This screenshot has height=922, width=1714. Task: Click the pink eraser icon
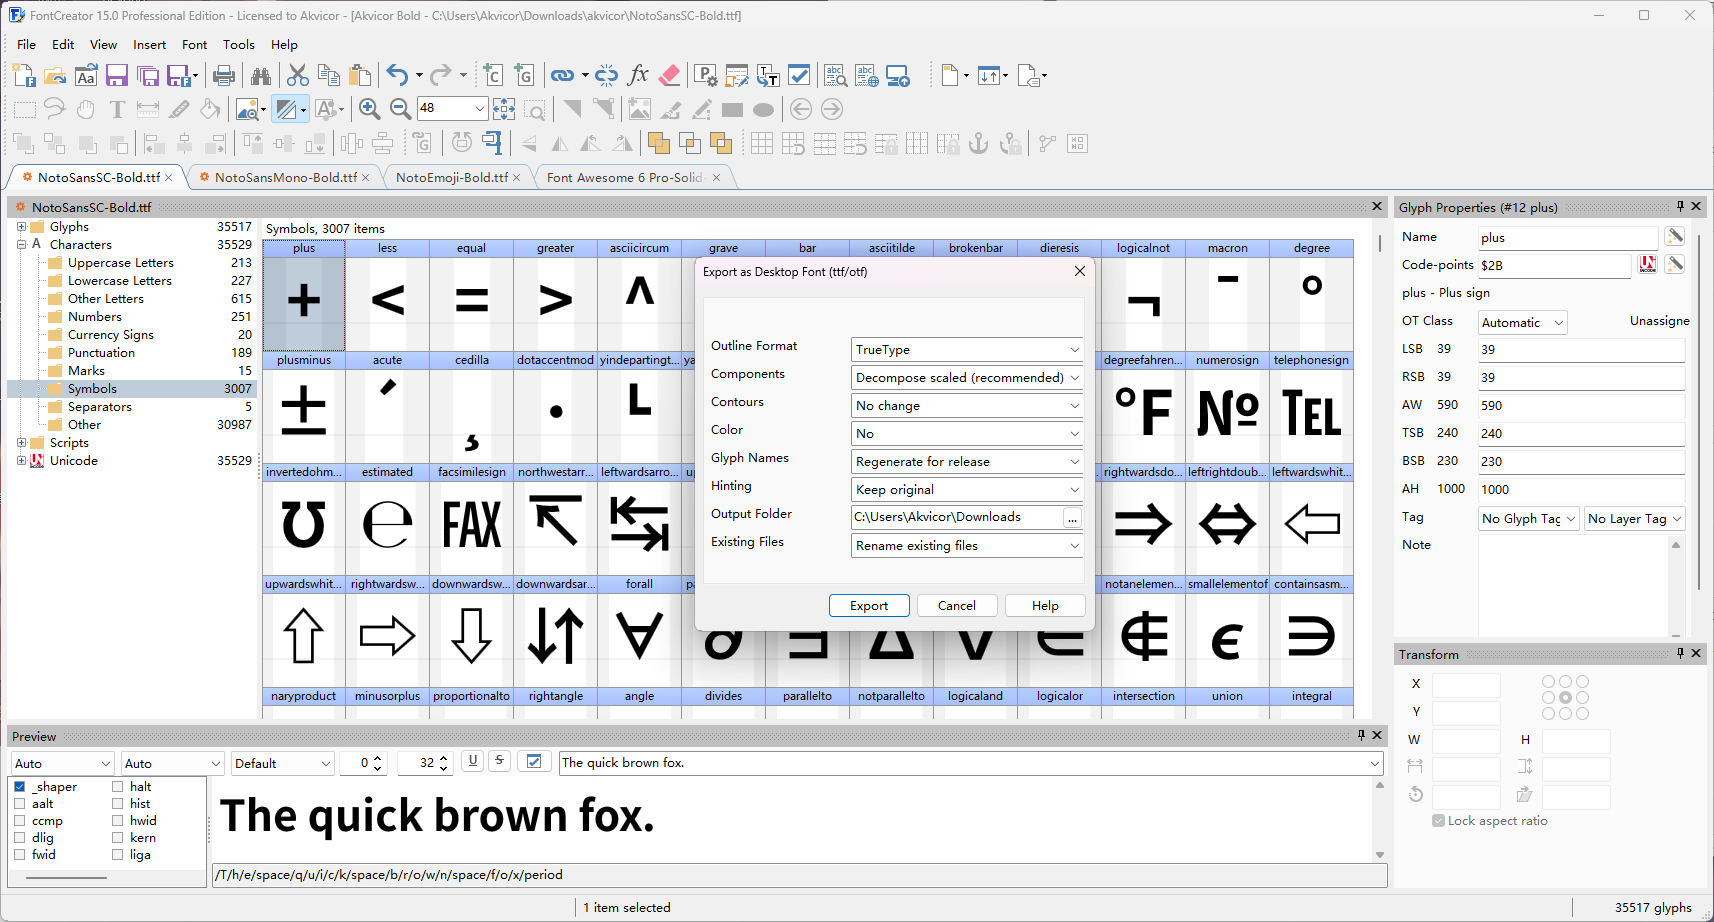click(669, 76)
